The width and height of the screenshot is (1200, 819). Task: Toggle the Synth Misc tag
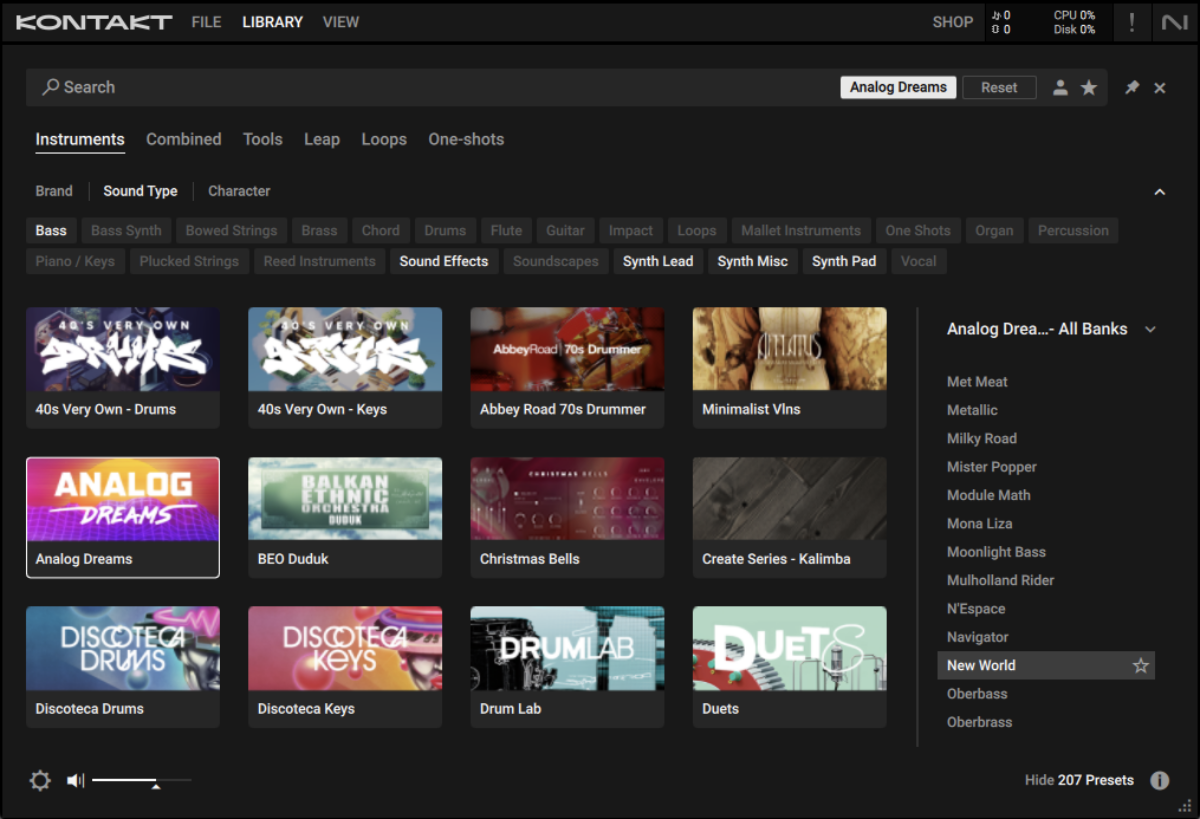pos(752,261)
